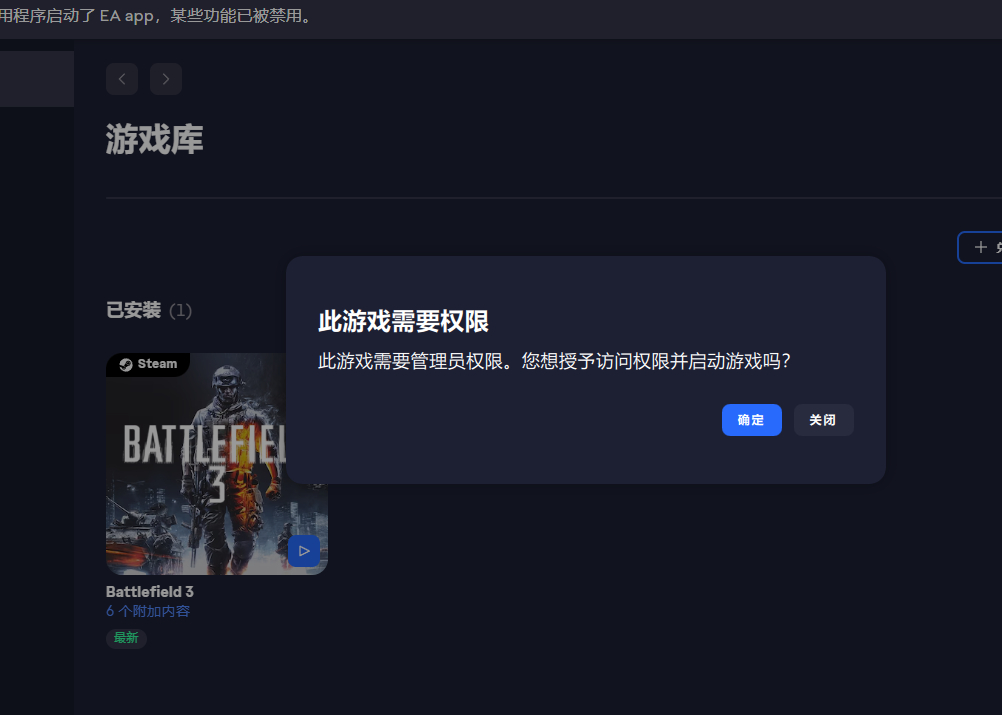Click the 已安装 (1) section header

coord(149,311)
